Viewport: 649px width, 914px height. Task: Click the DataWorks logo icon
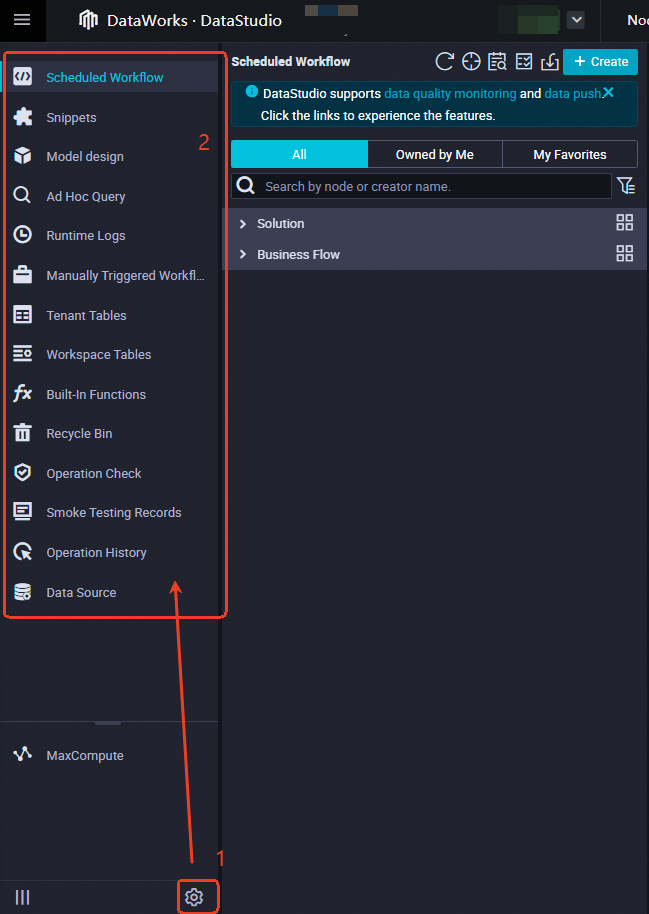[88, 20]
